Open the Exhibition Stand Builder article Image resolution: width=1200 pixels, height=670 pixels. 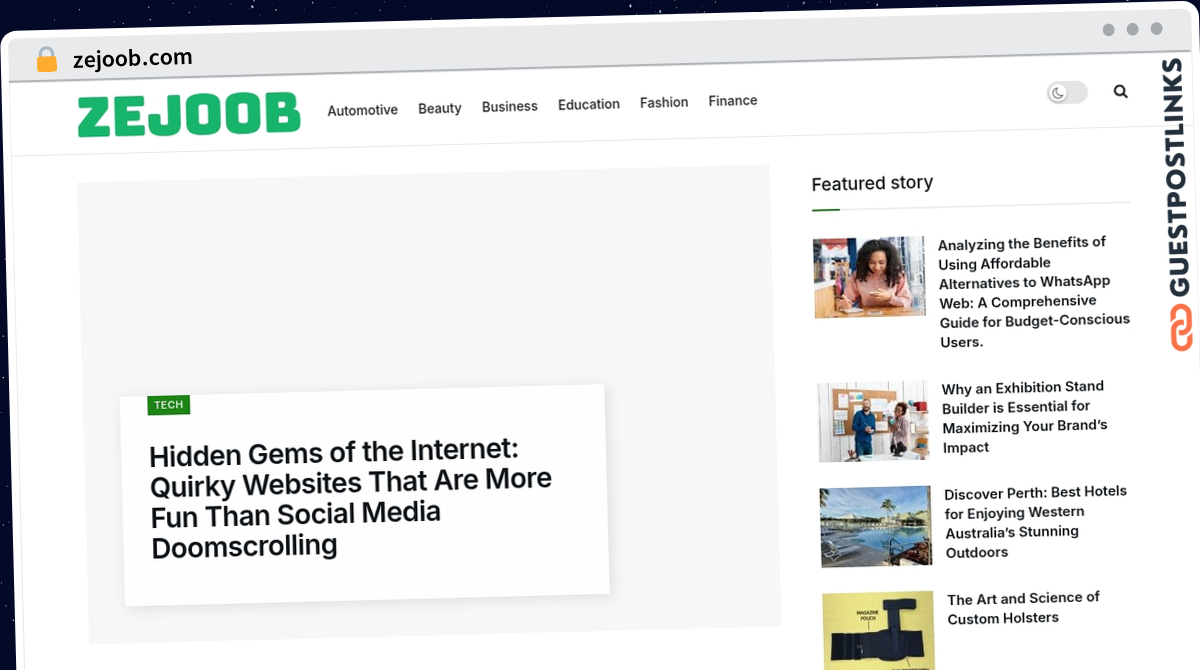(x=1023, y=417)
